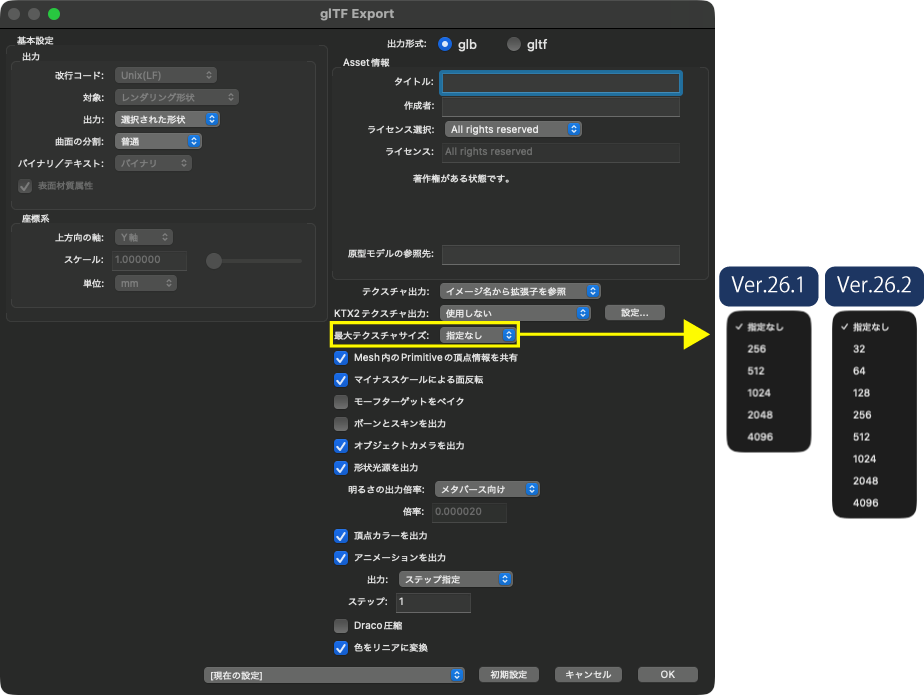Toggle 色をリニアに変換 checkbox
The image size is (924, 695).
(x=341, y=647)
